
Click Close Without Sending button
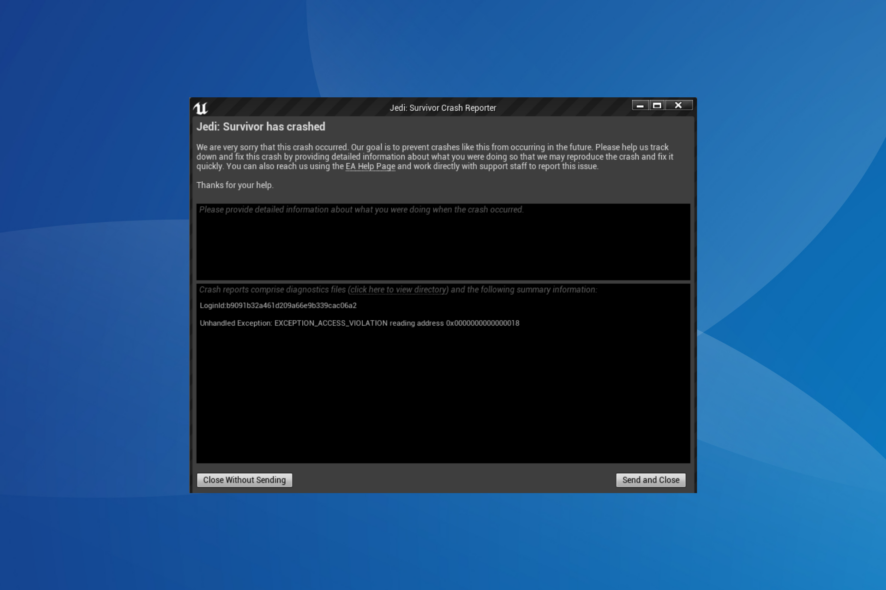244,480
